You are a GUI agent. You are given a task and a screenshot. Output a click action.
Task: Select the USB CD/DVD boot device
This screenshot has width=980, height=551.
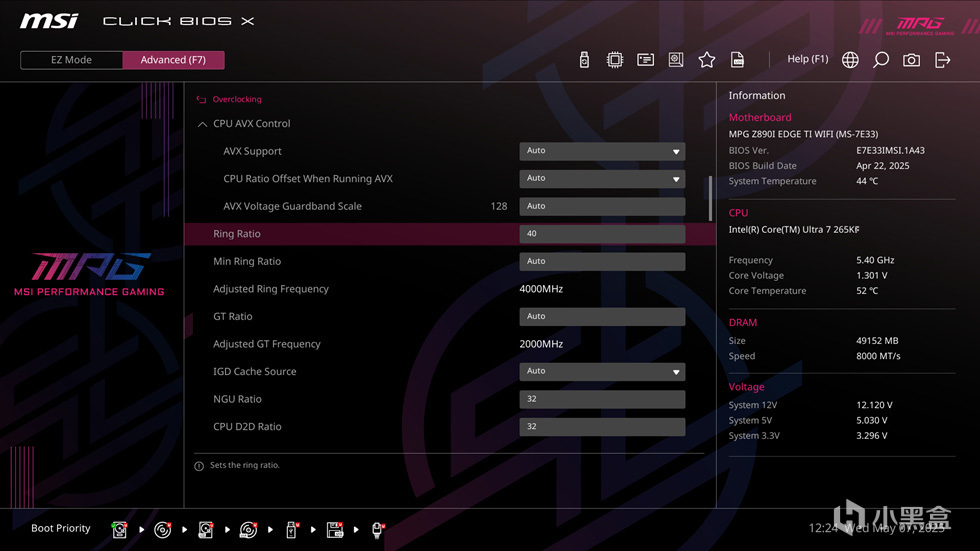(x=248, y=530)
